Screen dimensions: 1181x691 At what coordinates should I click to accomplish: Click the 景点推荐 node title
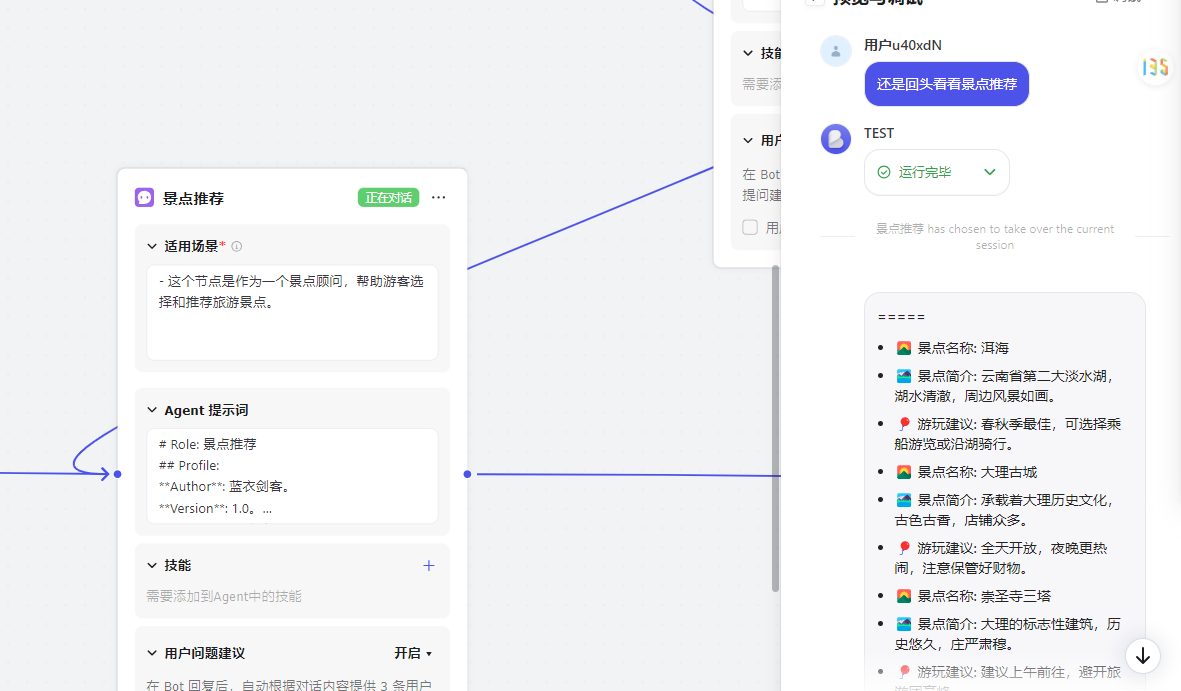point(194,198)
